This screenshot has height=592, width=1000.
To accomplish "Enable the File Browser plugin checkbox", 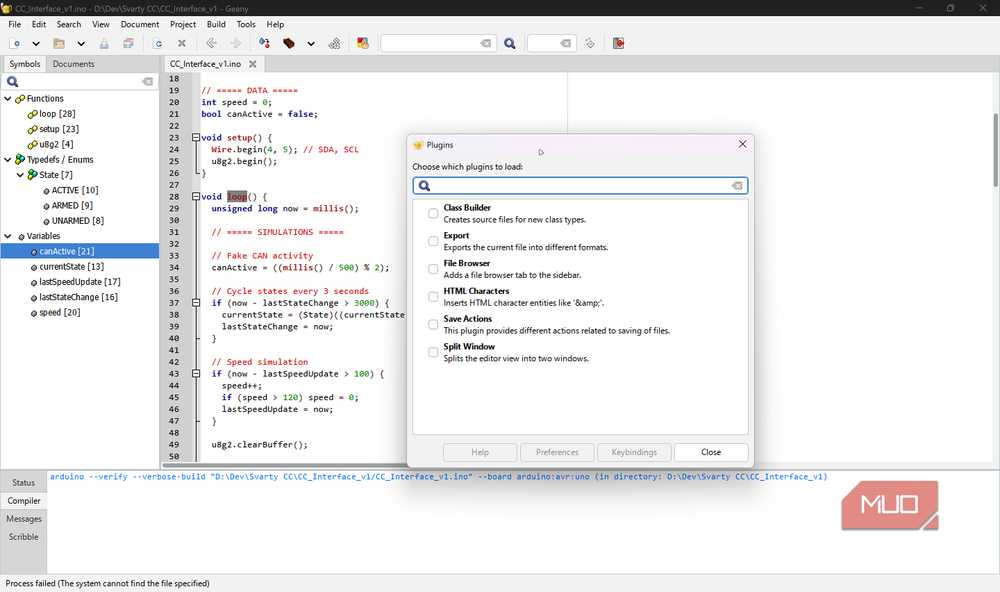I will click(x=433, y=269).
